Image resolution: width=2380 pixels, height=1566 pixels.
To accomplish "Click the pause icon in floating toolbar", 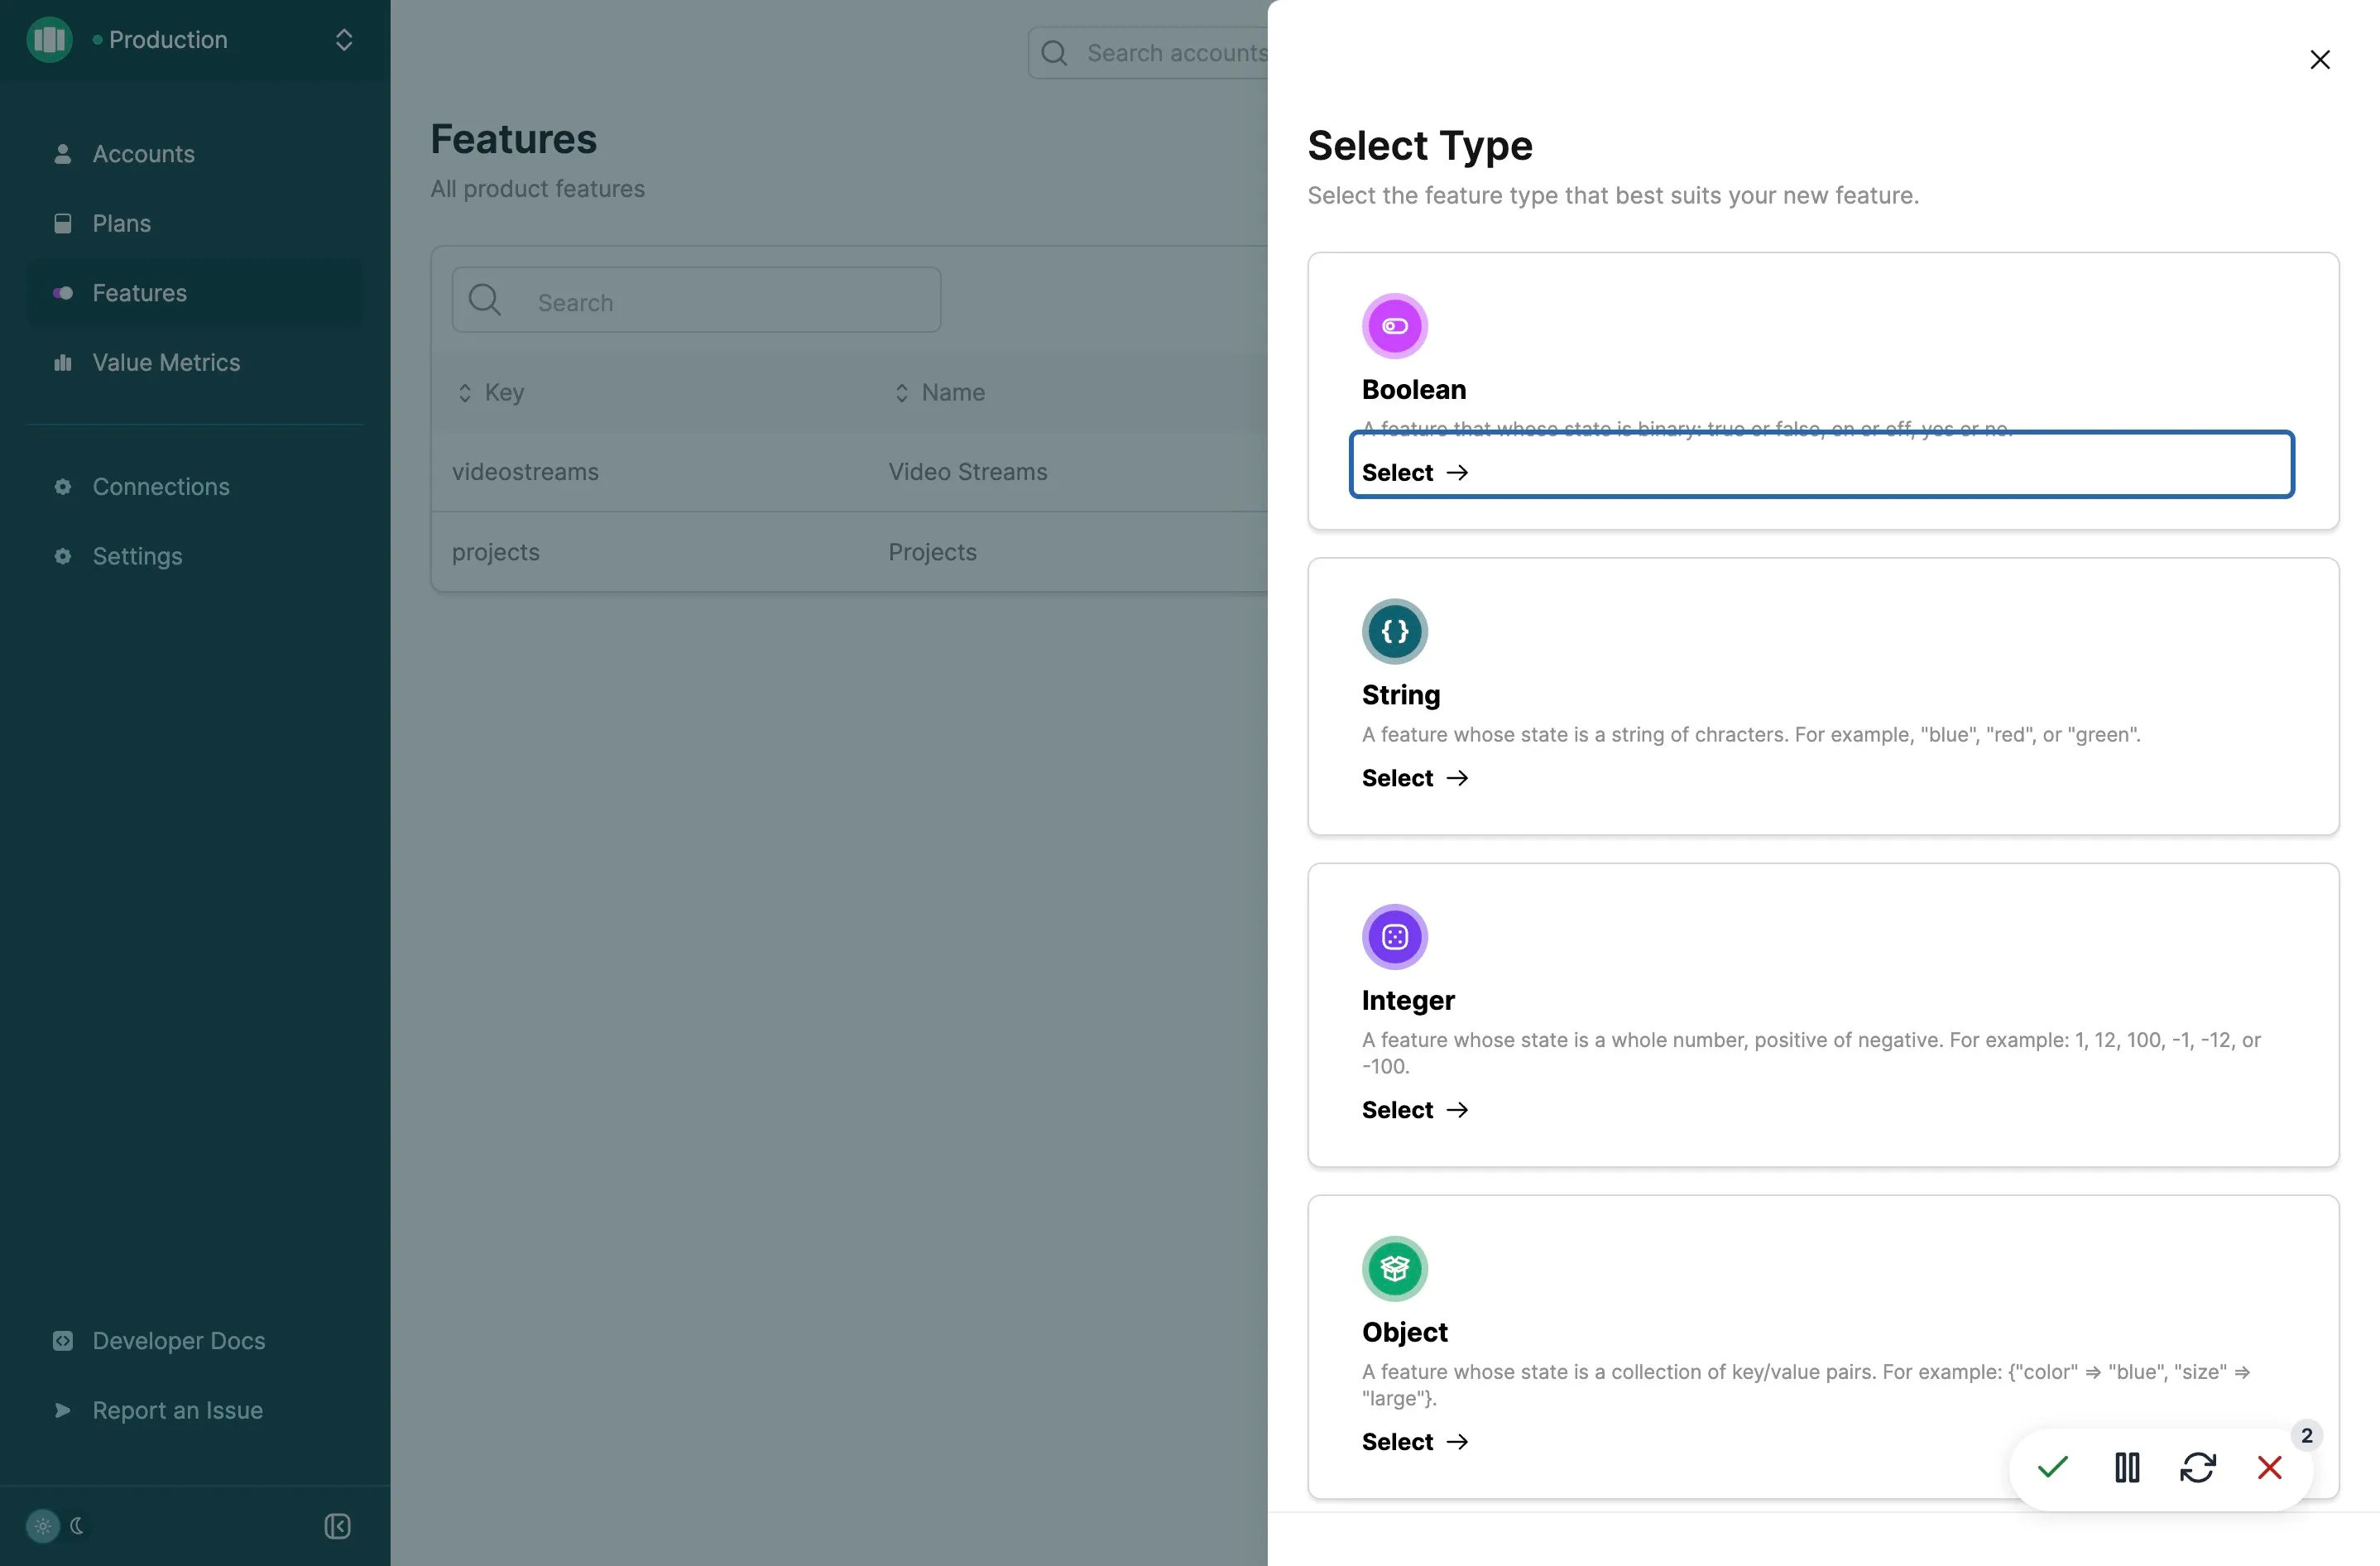I will coord(2127,1468).
